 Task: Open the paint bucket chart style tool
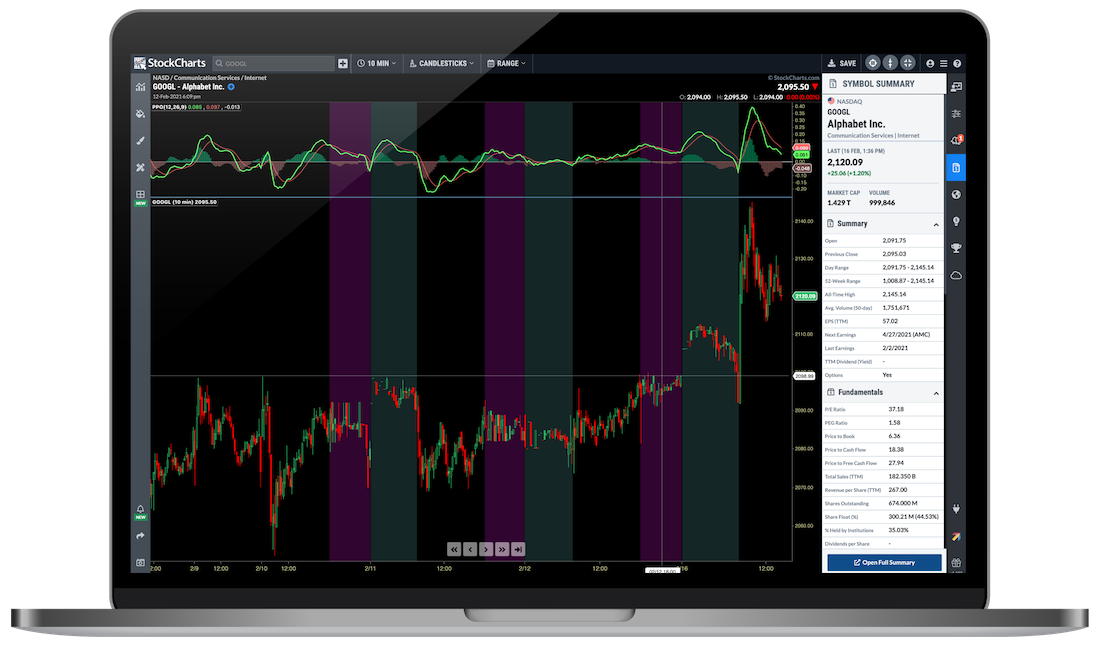pos(140,114)
